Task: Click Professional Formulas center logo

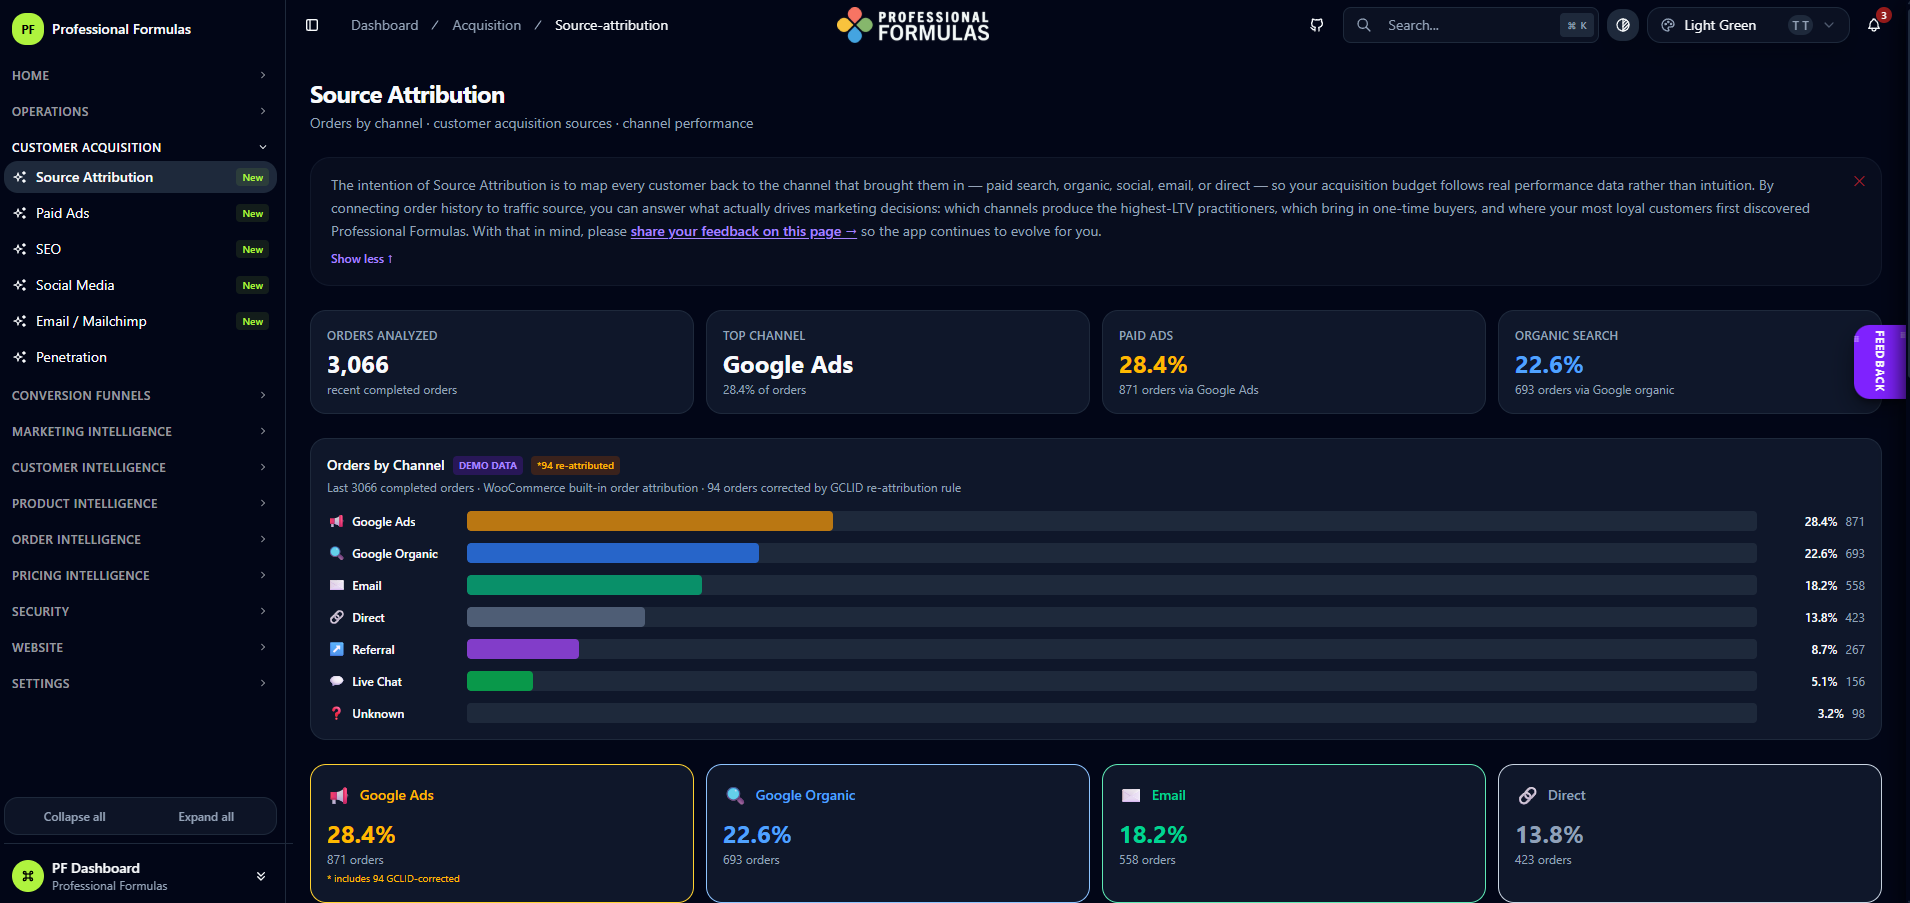Action: click(913, 25)
